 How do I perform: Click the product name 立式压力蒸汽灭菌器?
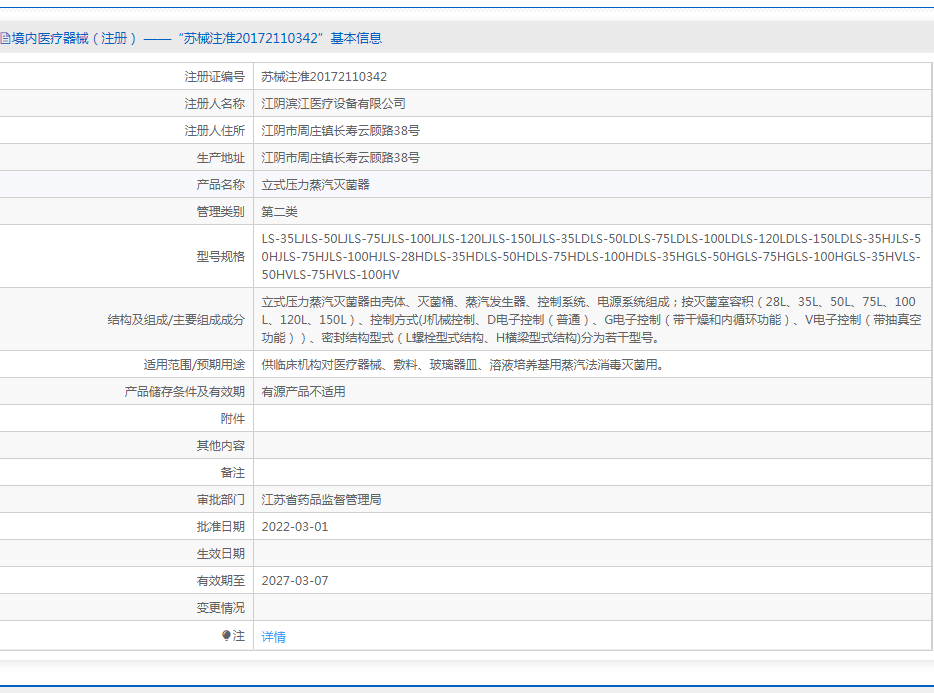[314, 184]
